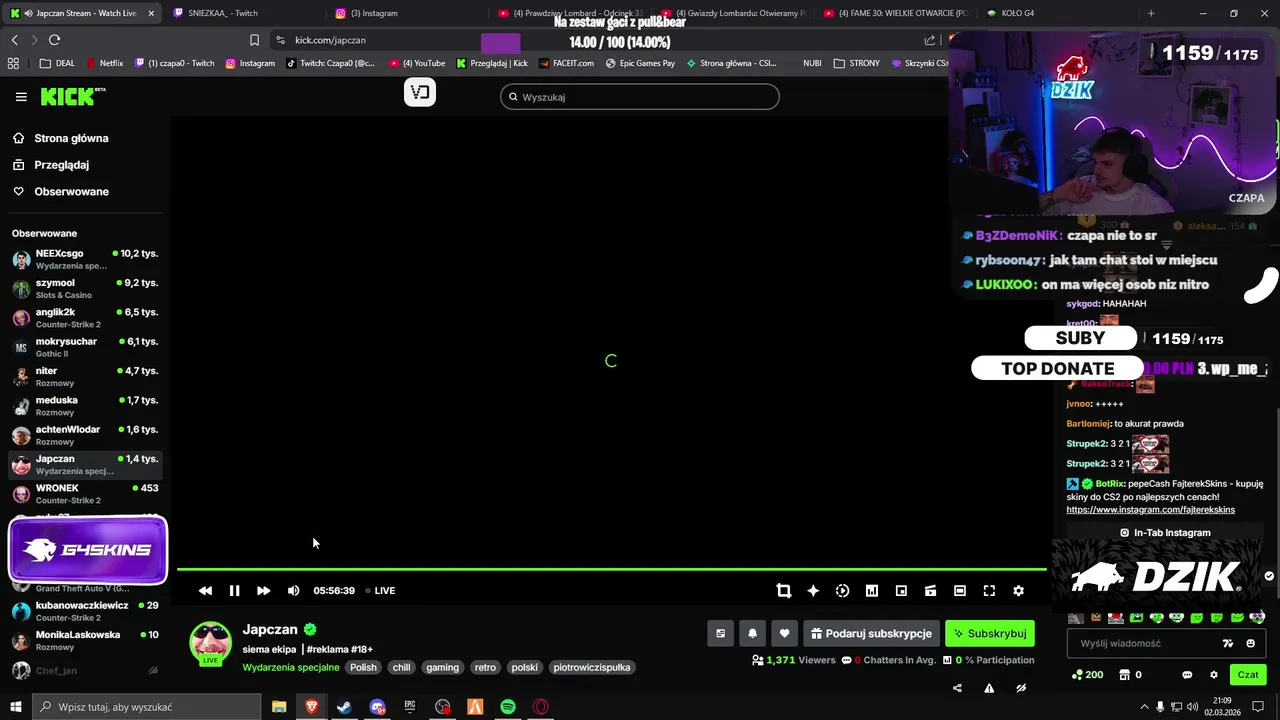Switch to the Instagram browser tab
This screenshot has width=1280, height=720.
[x=400, y=13]
